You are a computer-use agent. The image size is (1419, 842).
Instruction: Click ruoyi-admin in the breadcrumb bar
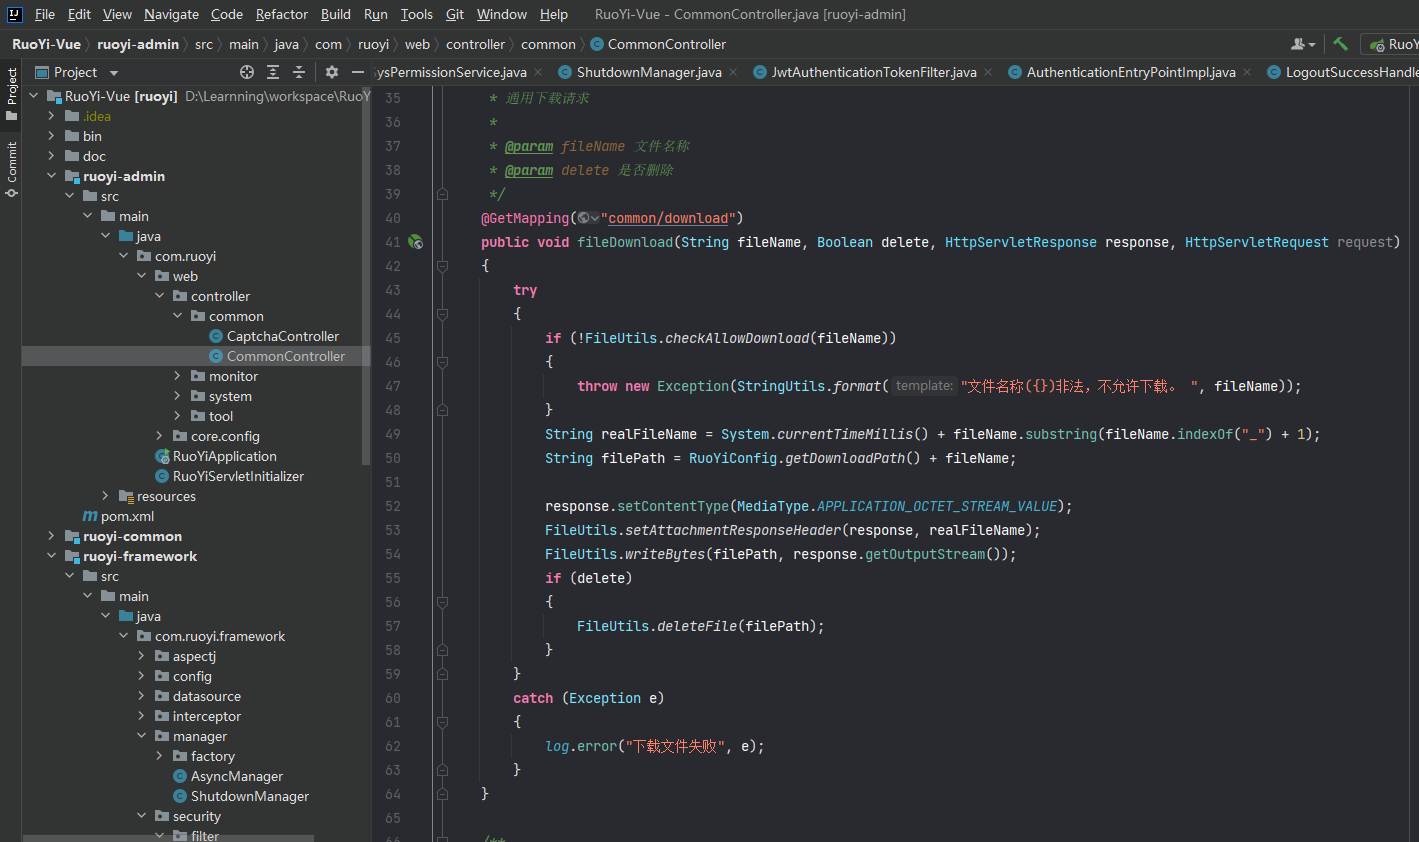[x=138, y=44]
